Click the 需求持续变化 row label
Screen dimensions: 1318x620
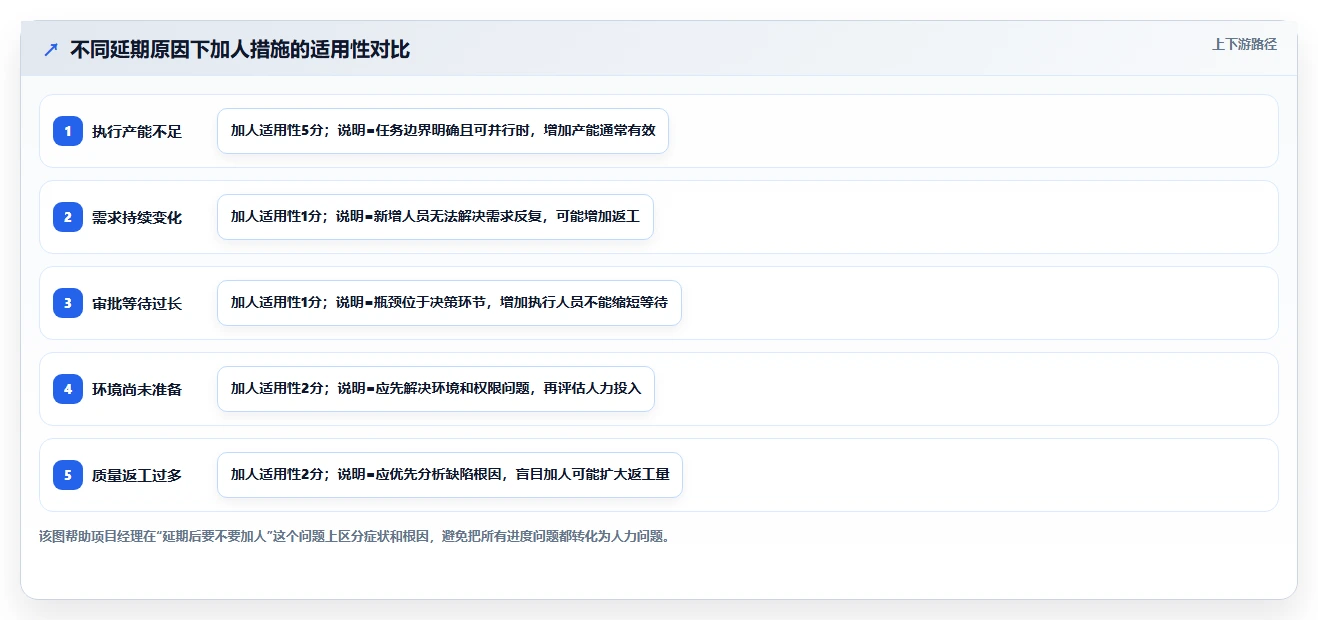point(137,217)
